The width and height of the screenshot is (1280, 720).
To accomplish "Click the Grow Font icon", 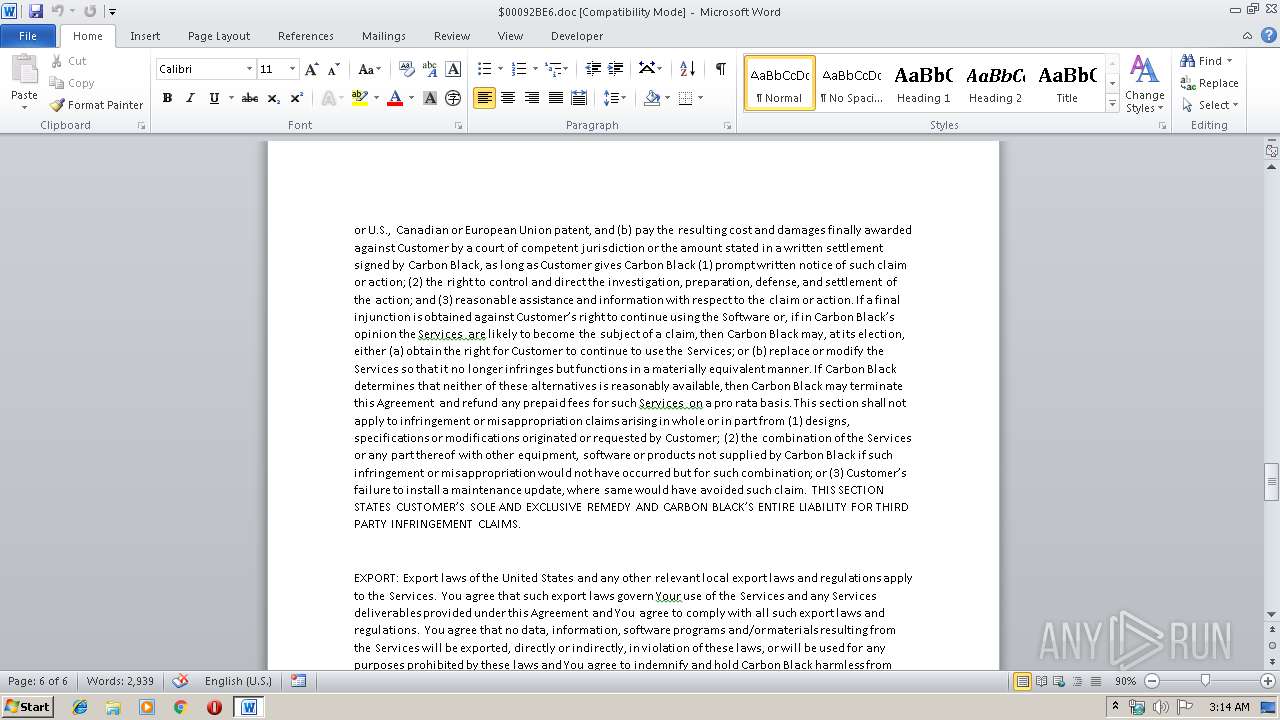I will (312, 69).
